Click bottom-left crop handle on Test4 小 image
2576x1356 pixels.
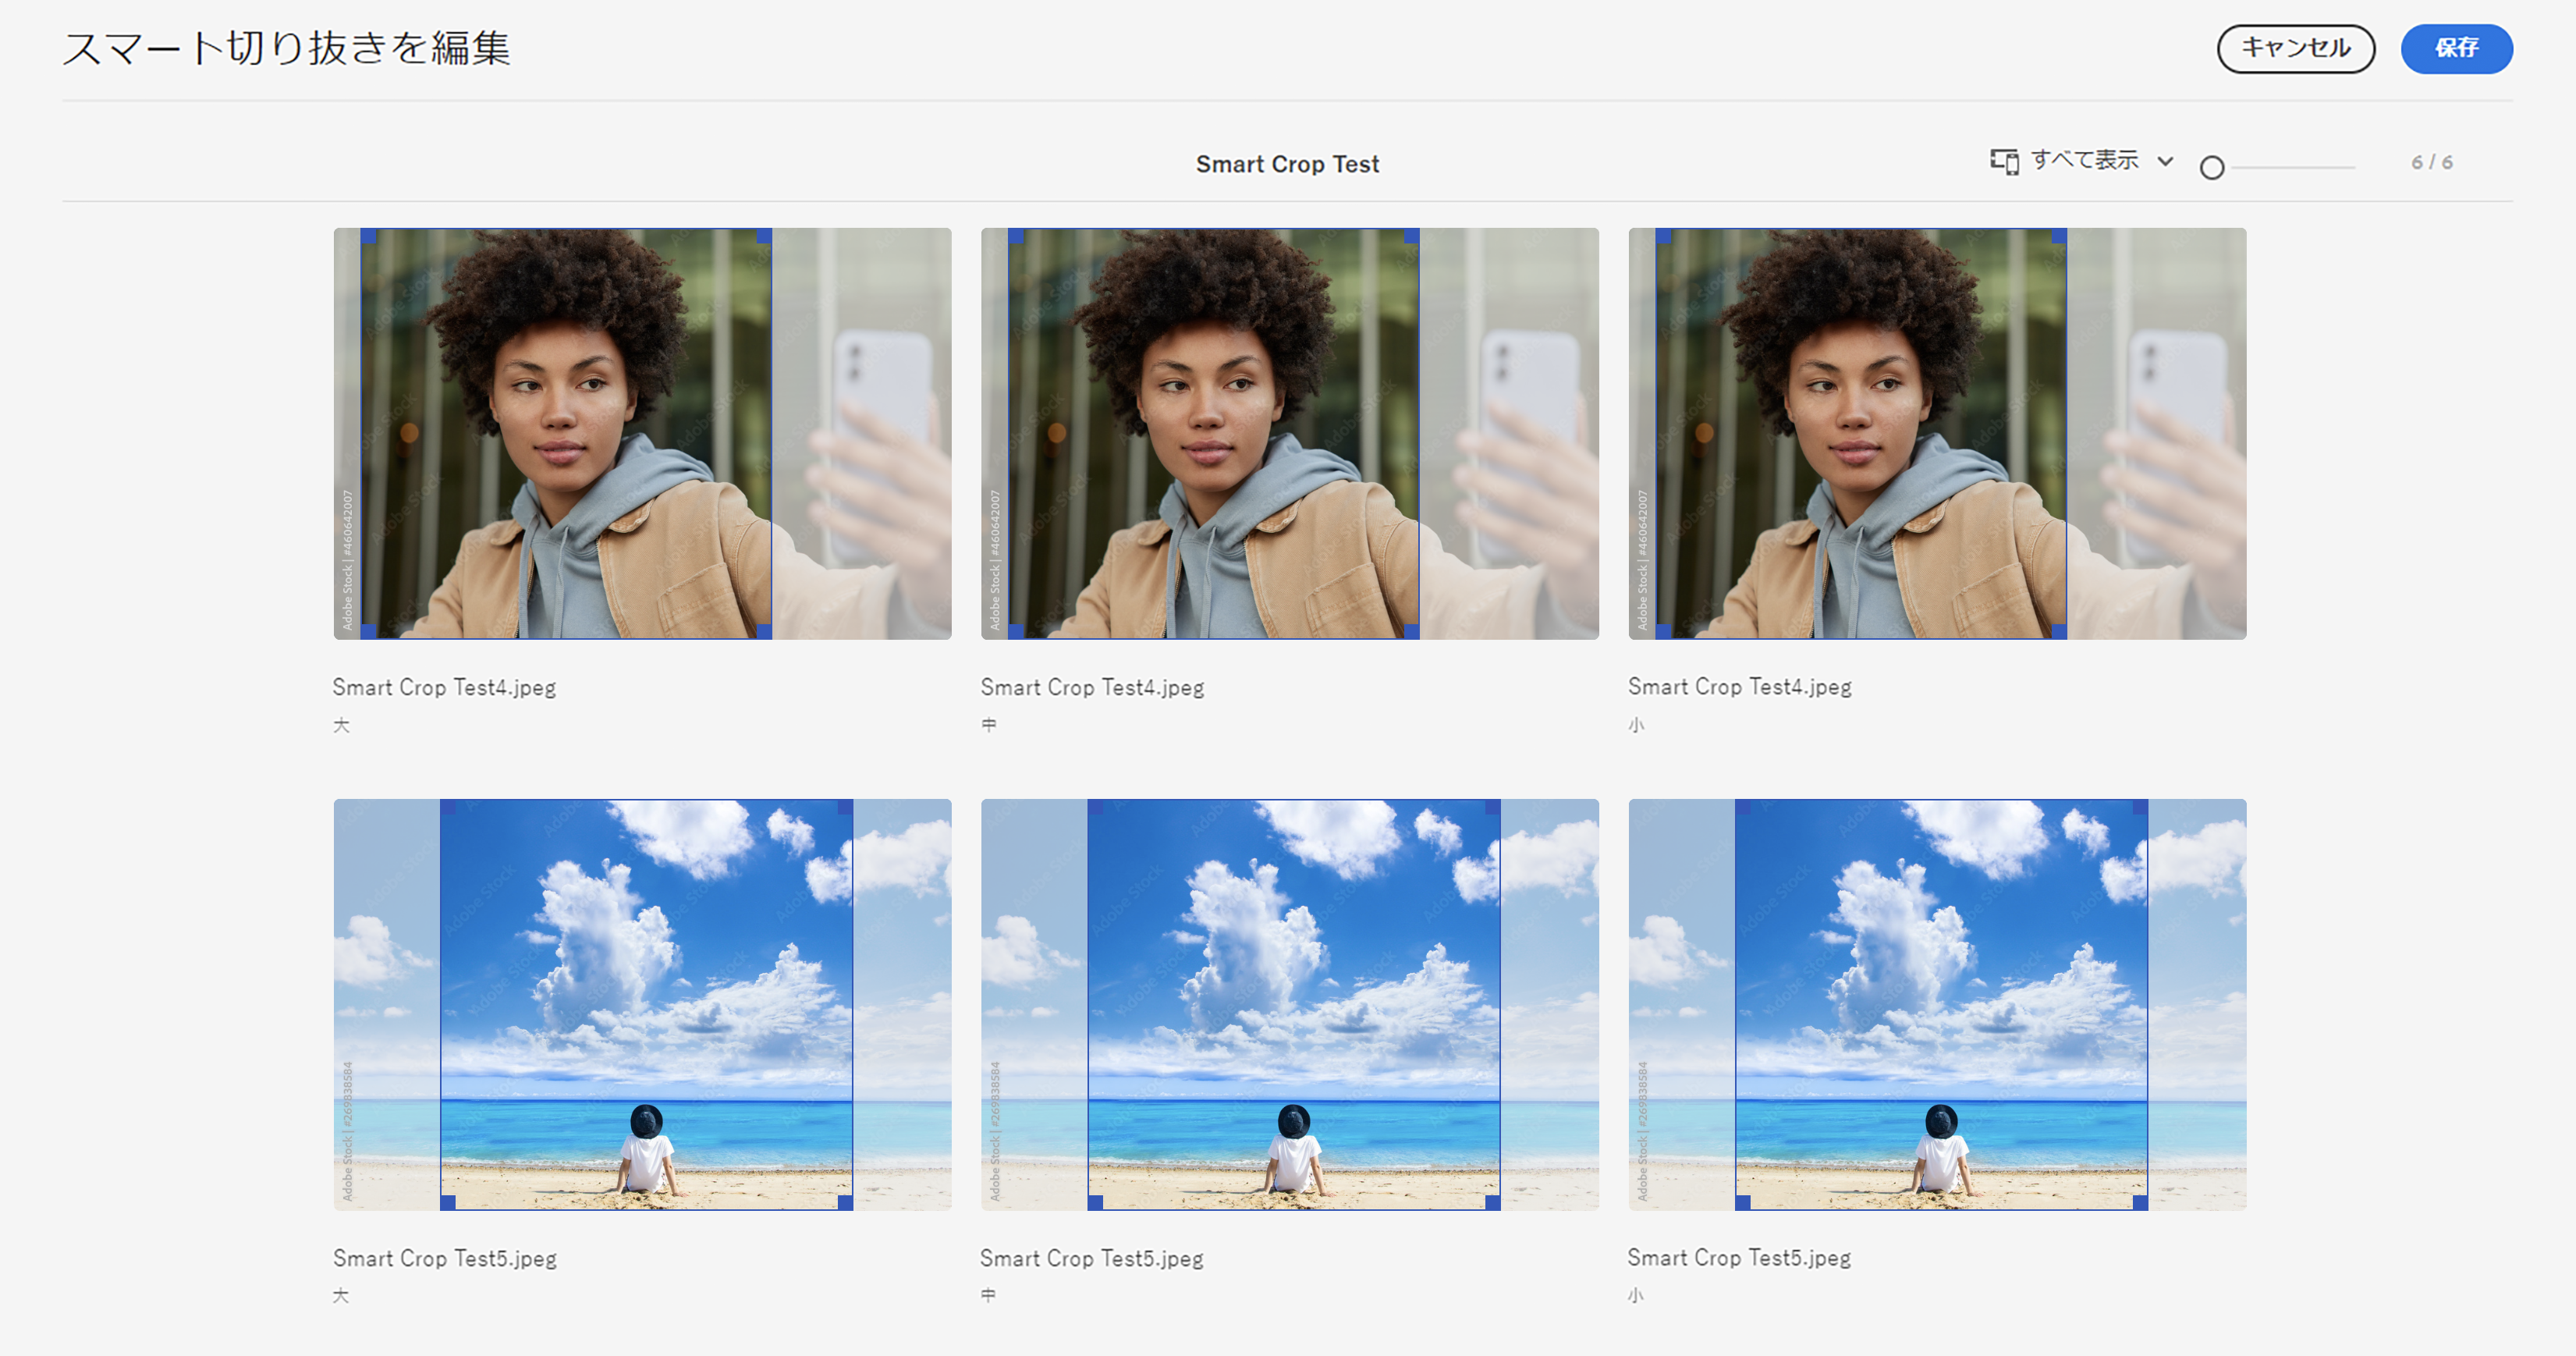tap(1663, 631)
